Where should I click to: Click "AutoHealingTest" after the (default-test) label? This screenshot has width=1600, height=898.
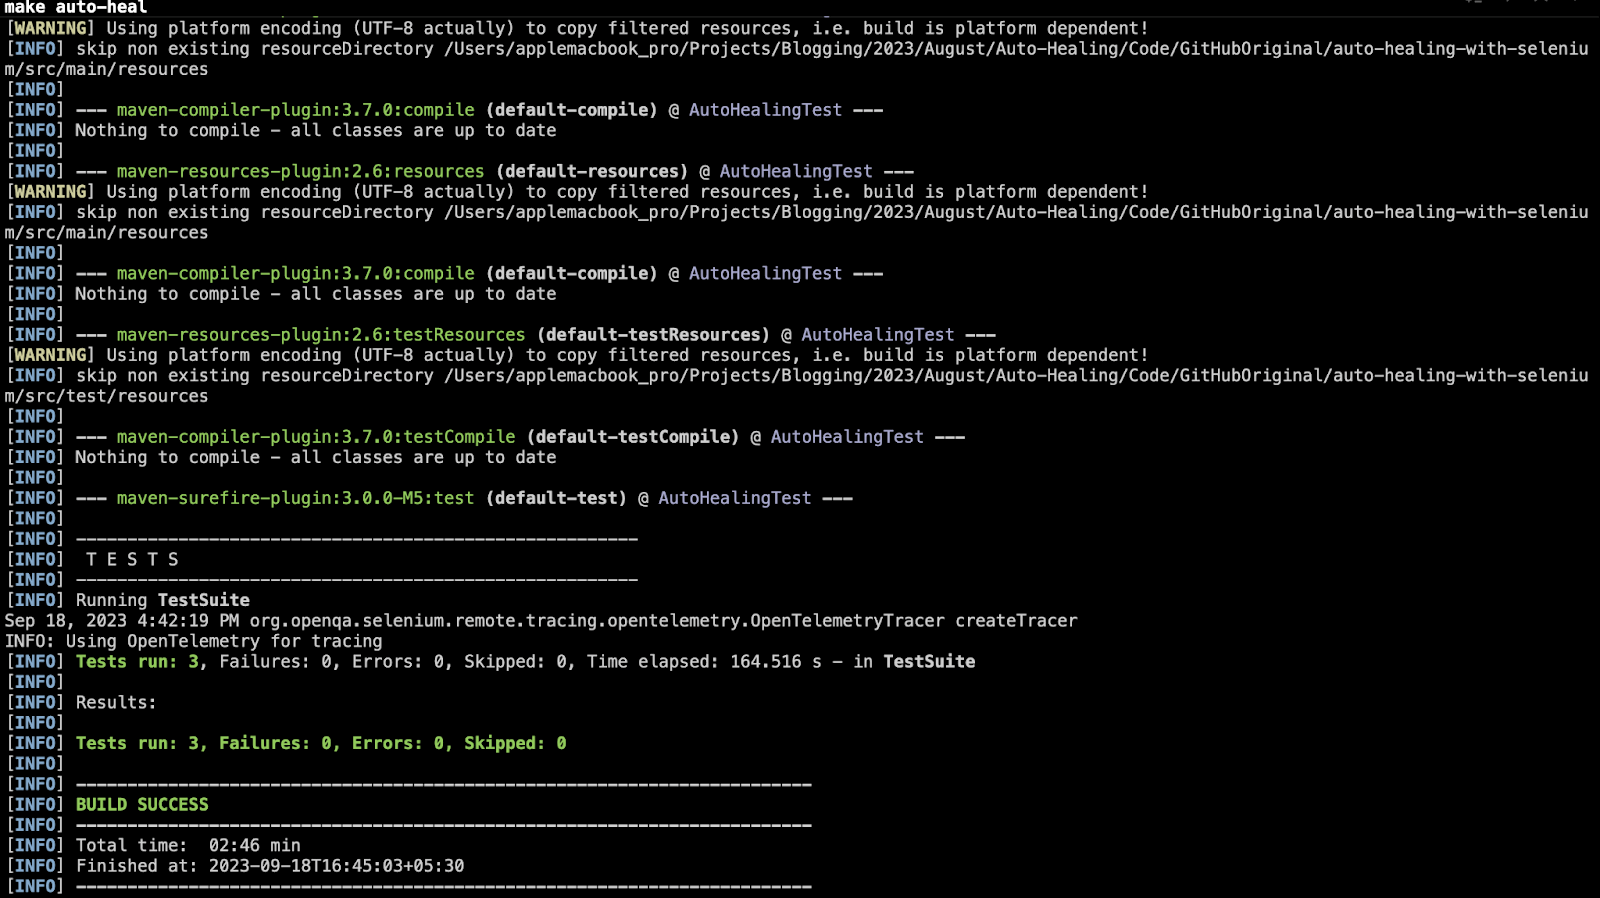pos(735,498)
